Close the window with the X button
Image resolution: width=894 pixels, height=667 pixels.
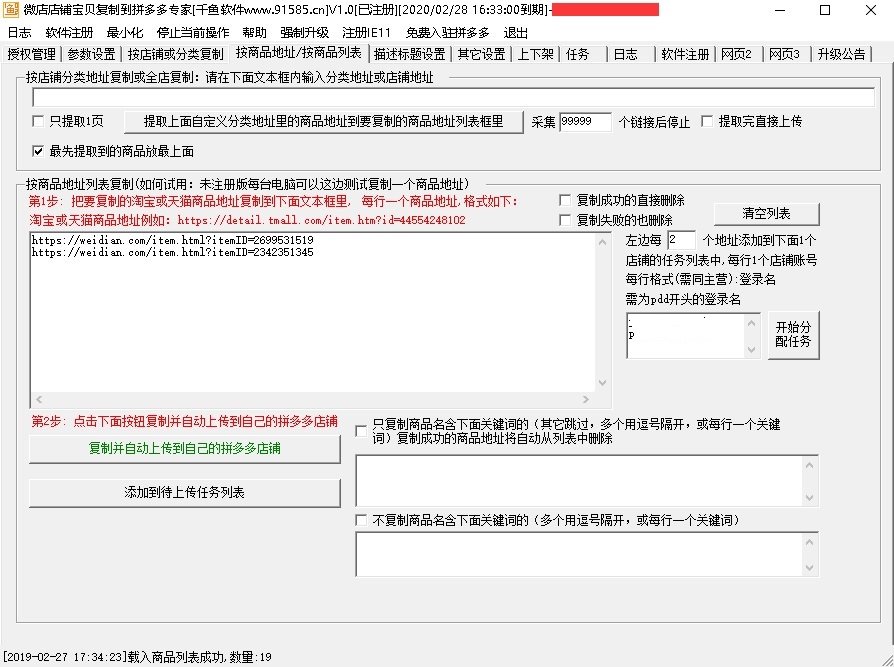[871, 10]
